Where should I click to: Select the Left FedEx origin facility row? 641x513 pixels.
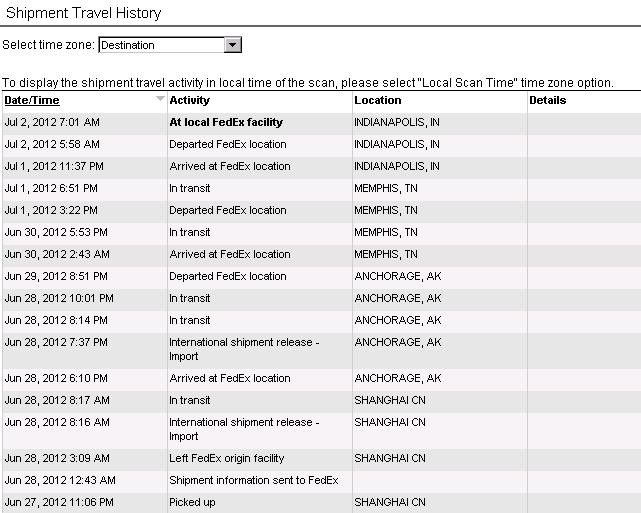[x=321, y=458]
